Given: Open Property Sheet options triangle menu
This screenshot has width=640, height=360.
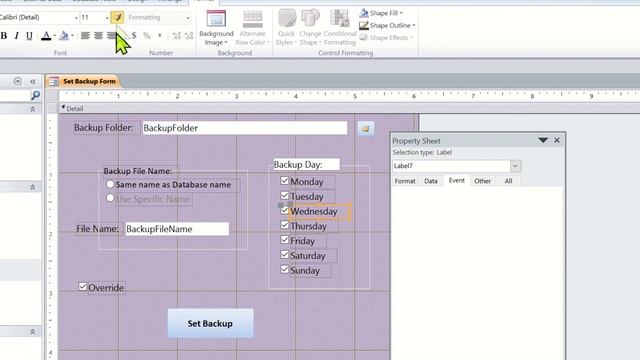Looking at the screenshot, I should point(543,140).
